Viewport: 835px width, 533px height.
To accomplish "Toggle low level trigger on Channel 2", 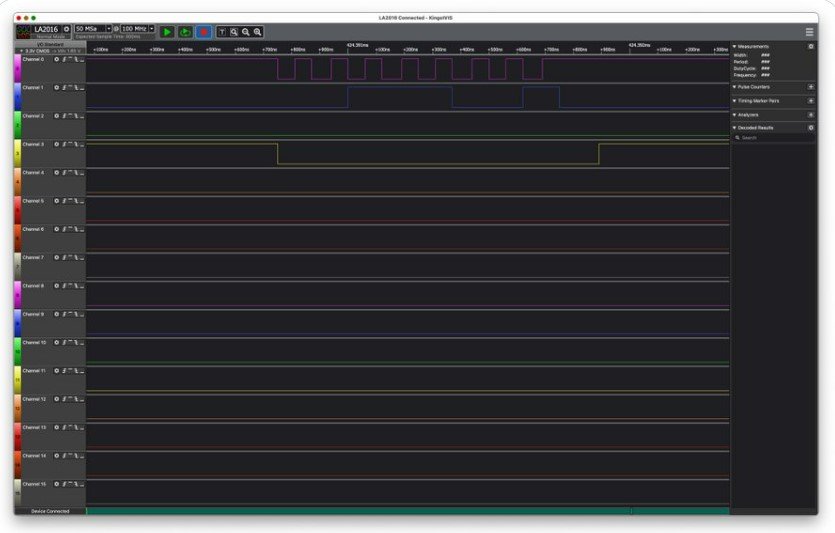I will pos(81,116).
